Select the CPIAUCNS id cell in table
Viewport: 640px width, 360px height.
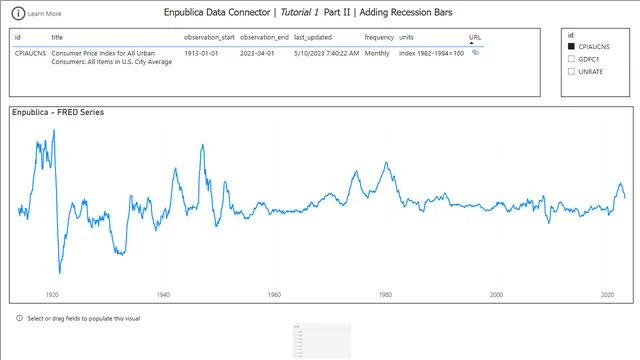(30, 53)
